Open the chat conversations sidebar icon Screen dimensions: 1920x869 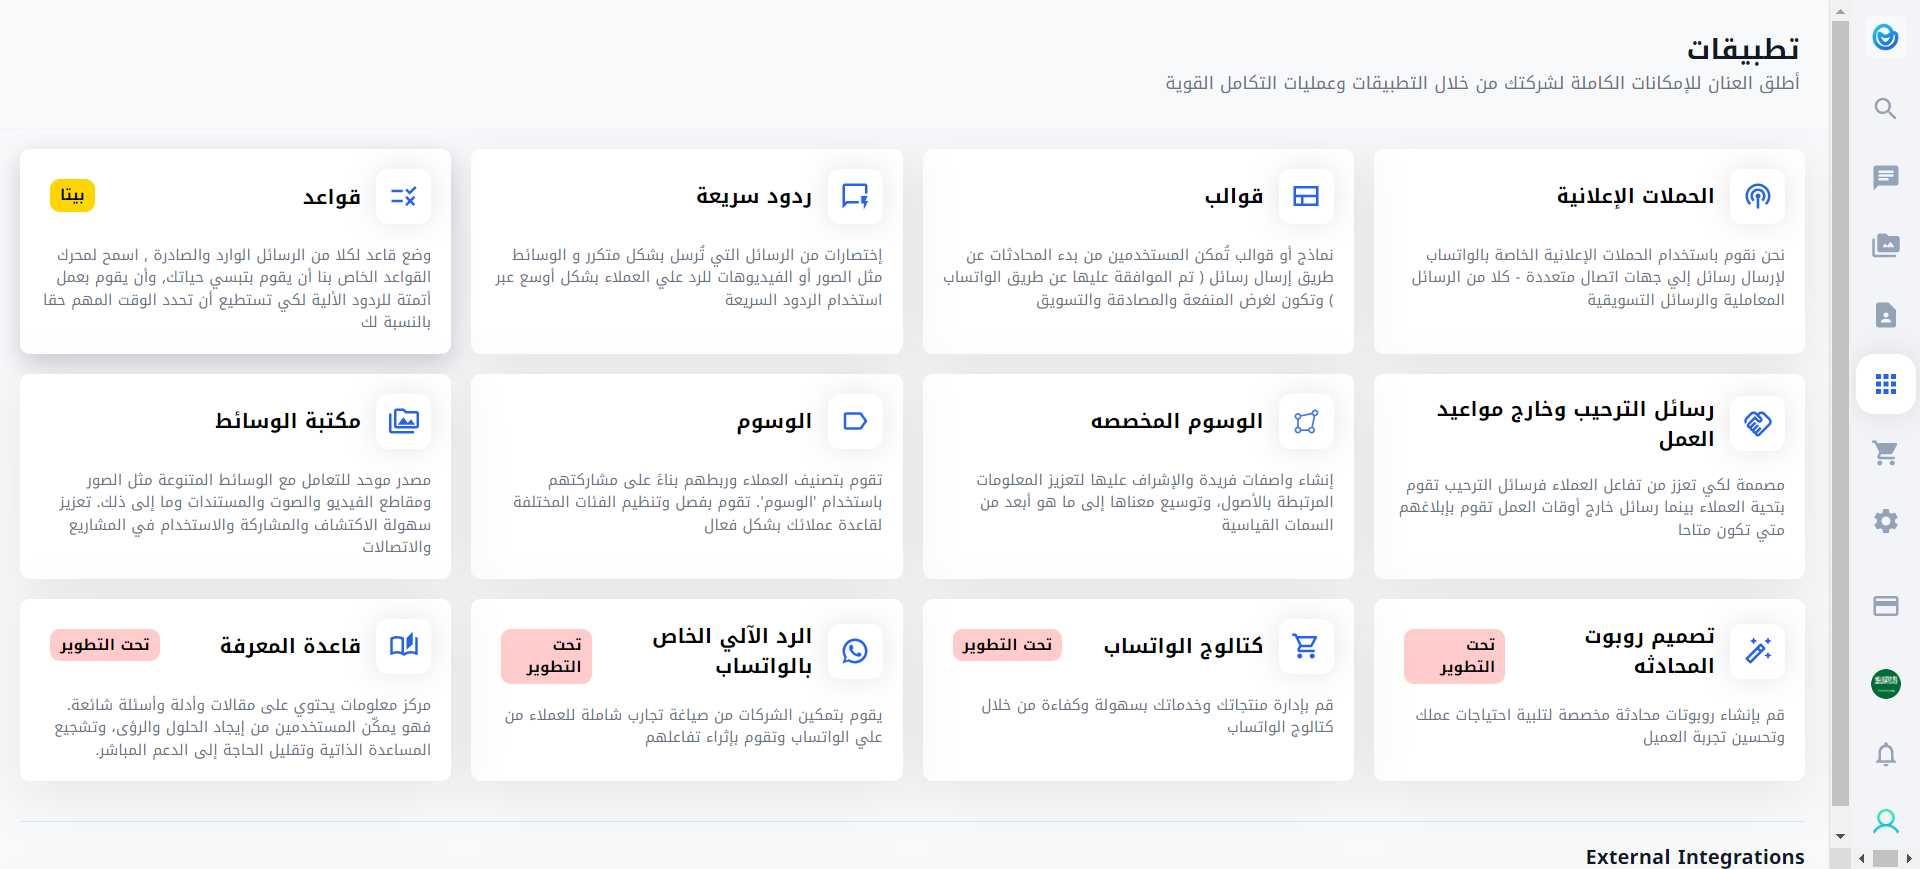[1885, 177]
